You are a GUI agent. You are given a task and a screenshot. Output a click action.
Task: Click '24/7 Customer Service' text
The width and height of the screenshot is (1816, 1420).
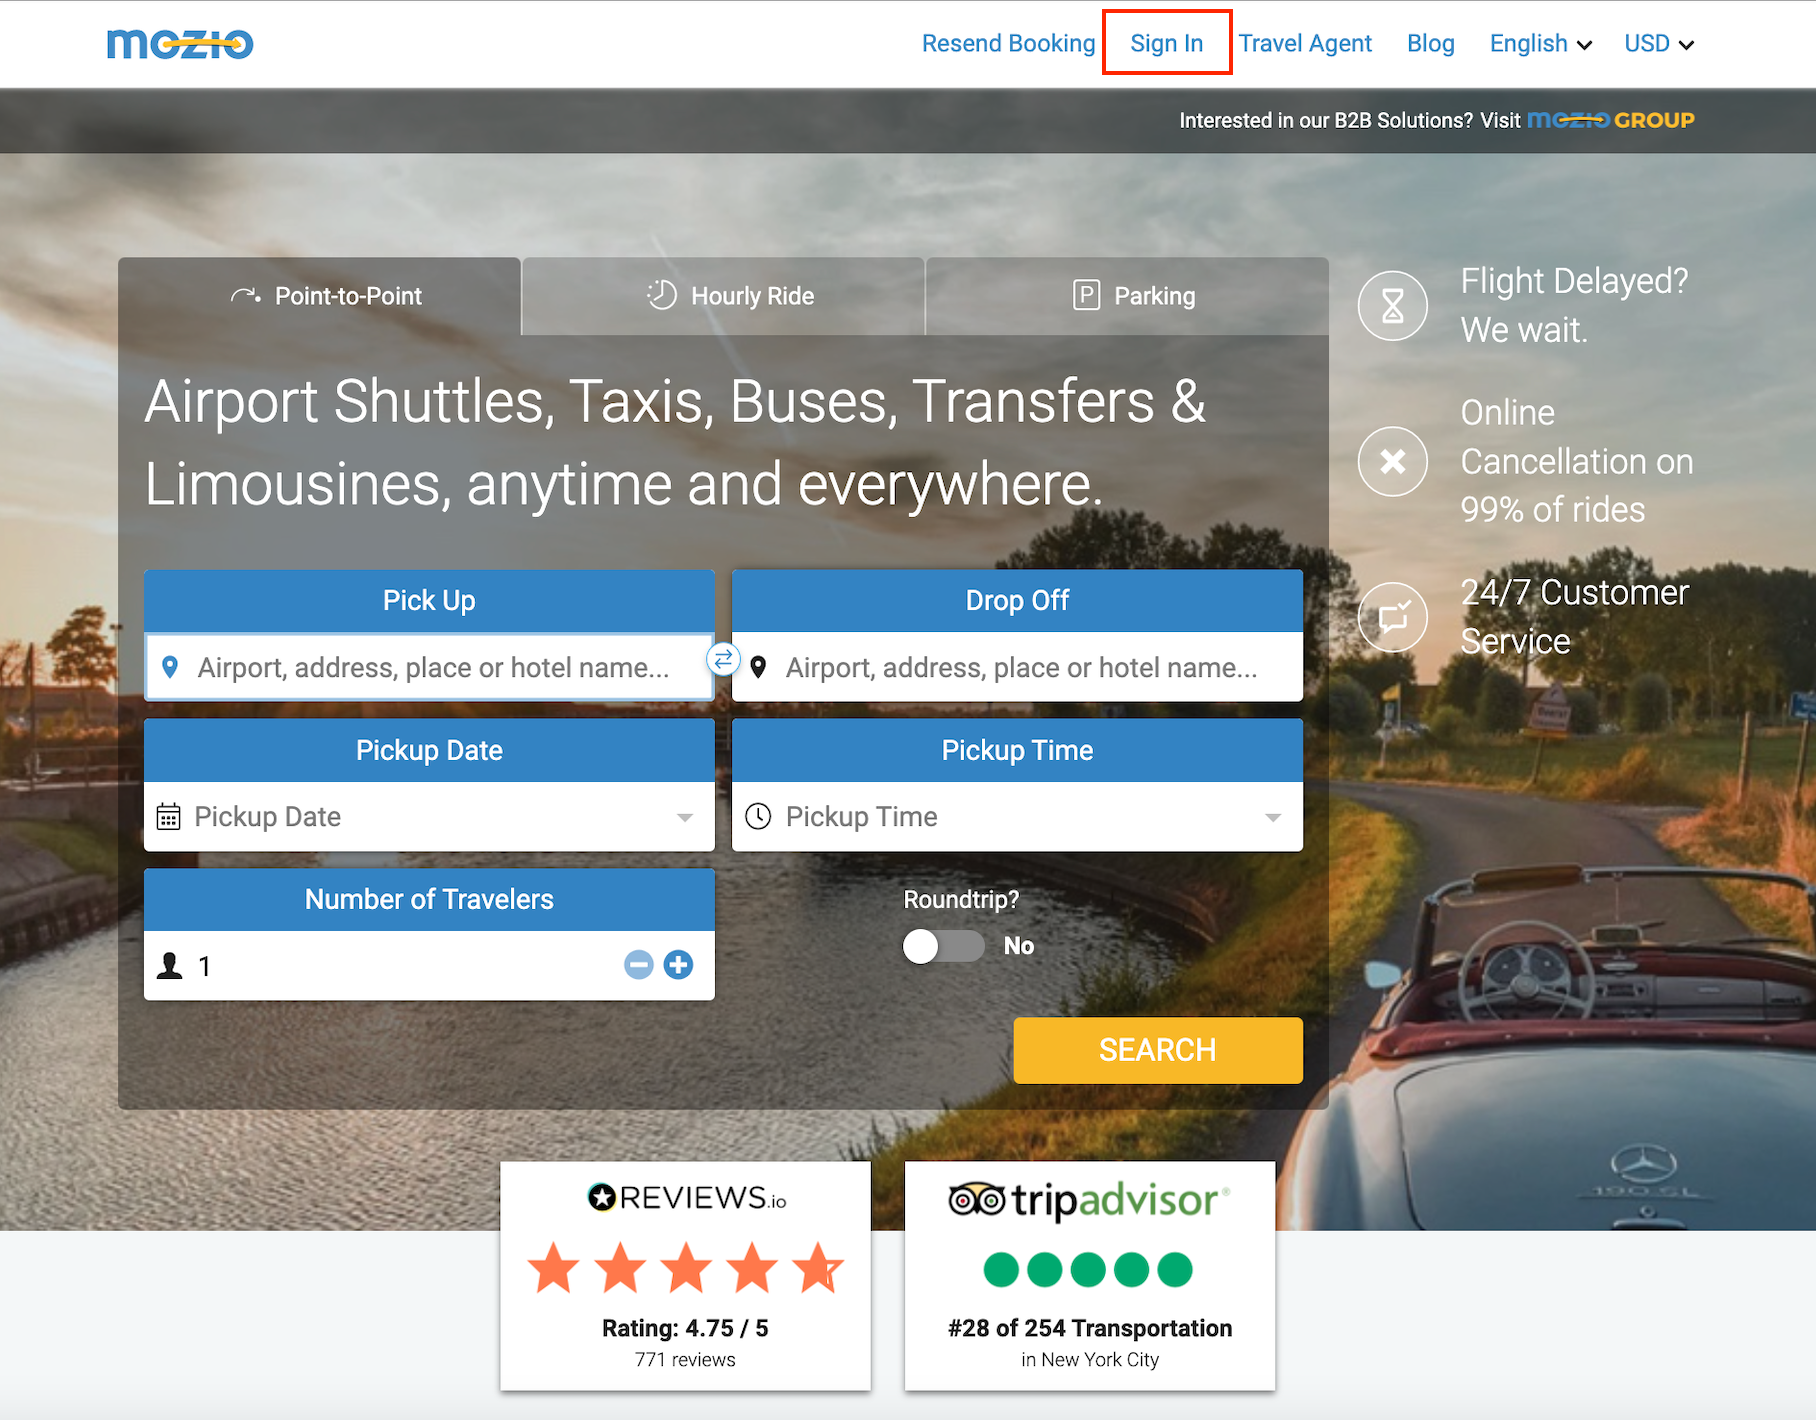coord(1574,617)
